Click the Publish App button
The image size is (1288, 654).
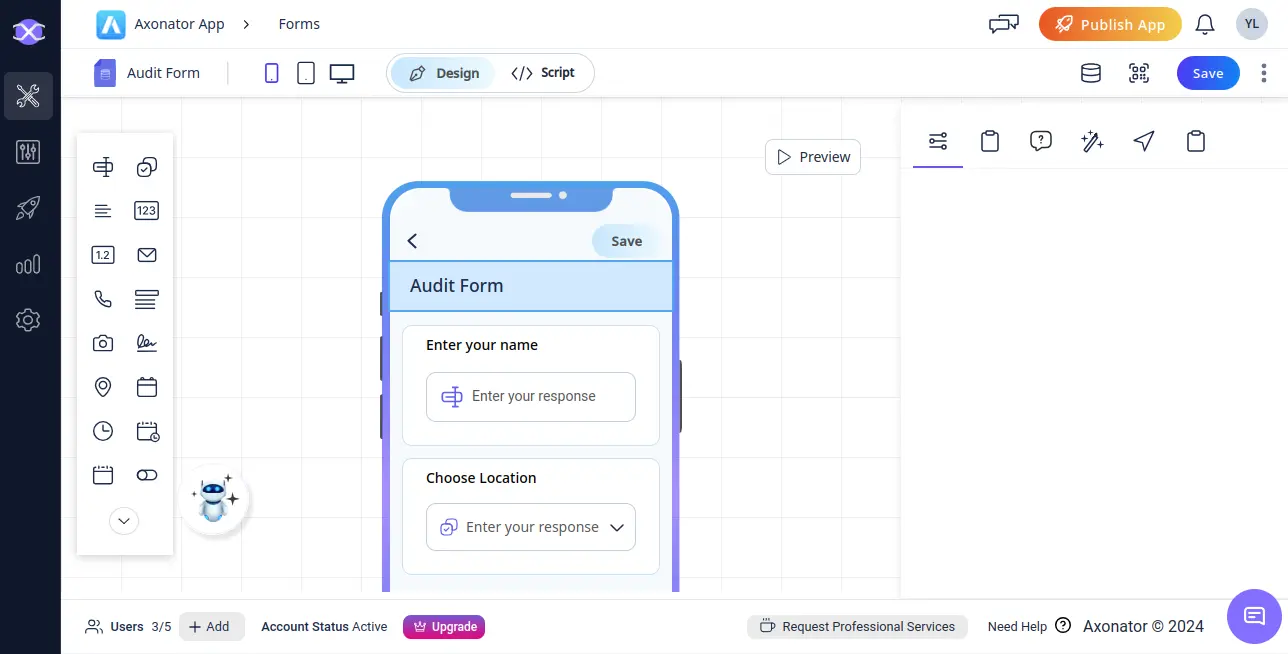click(x=1110, y=24)
